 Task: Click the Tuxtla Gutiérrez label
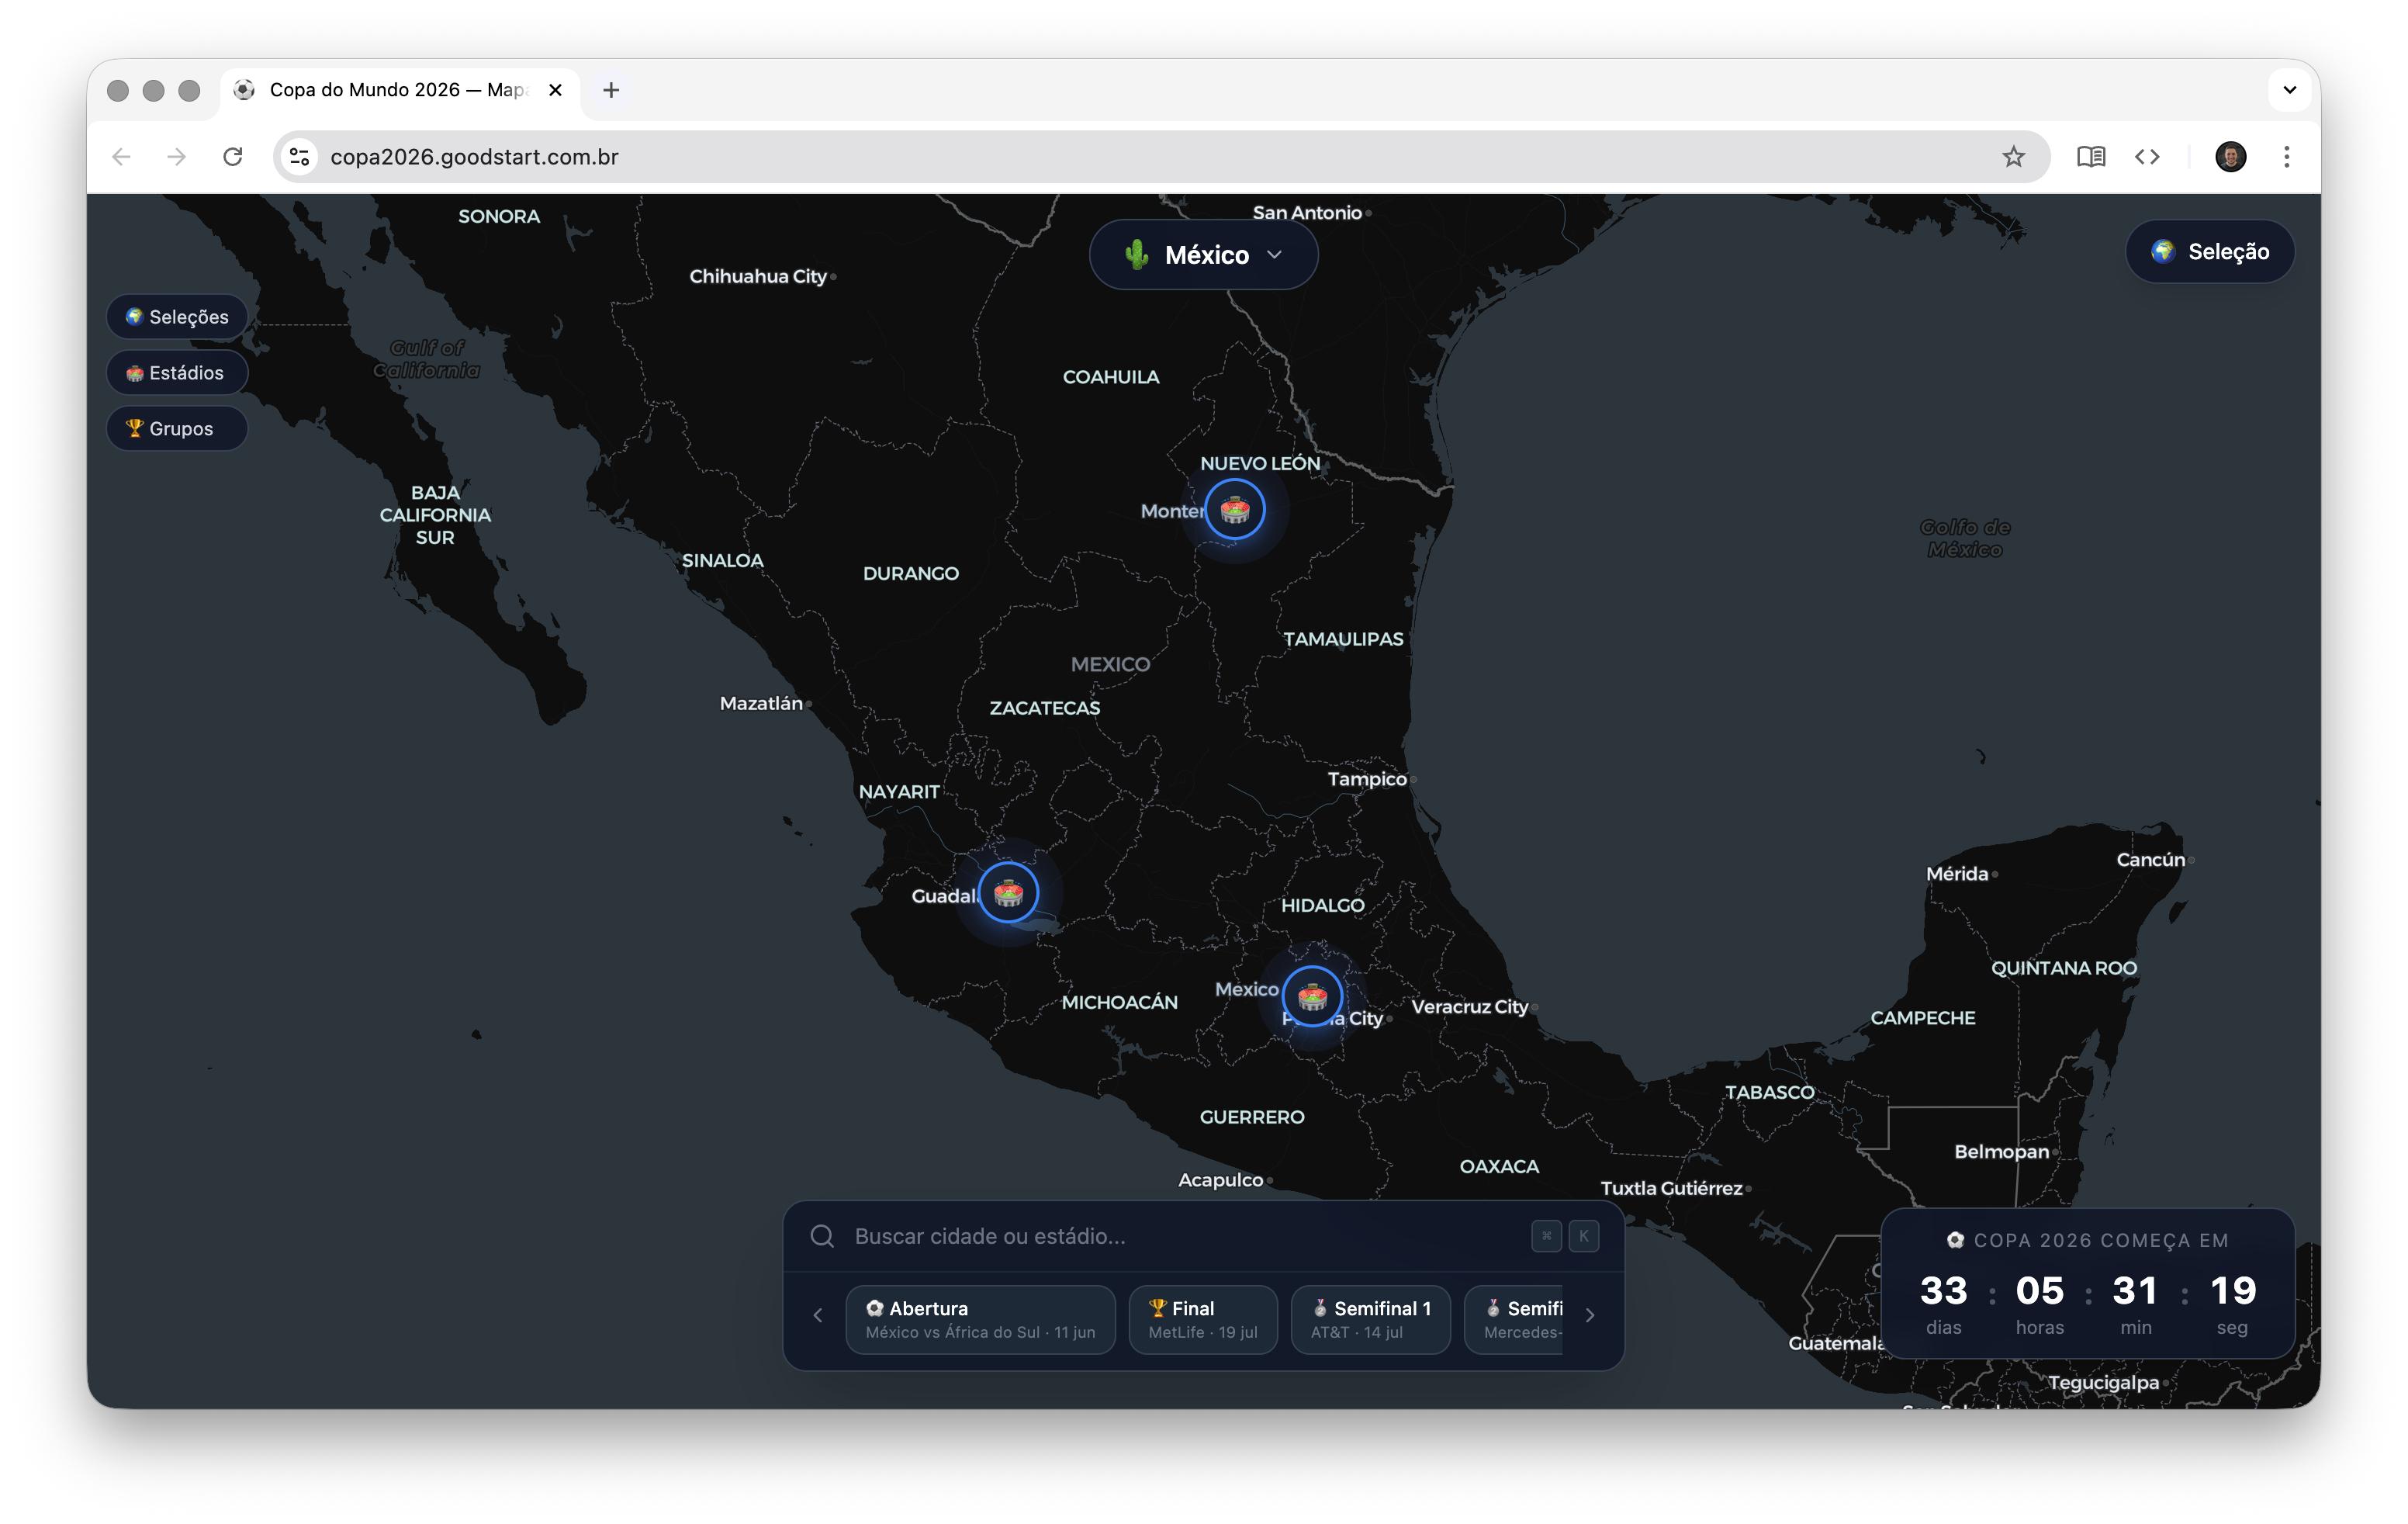tap(1671, 1189)
